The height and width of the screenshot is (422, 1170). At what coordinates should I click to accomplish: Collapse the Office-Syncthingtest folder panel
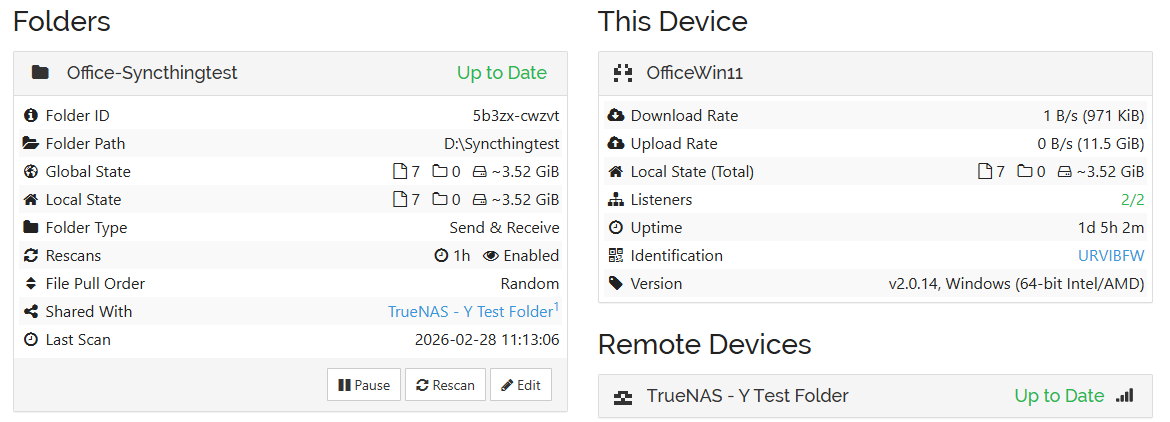point(290,73)
